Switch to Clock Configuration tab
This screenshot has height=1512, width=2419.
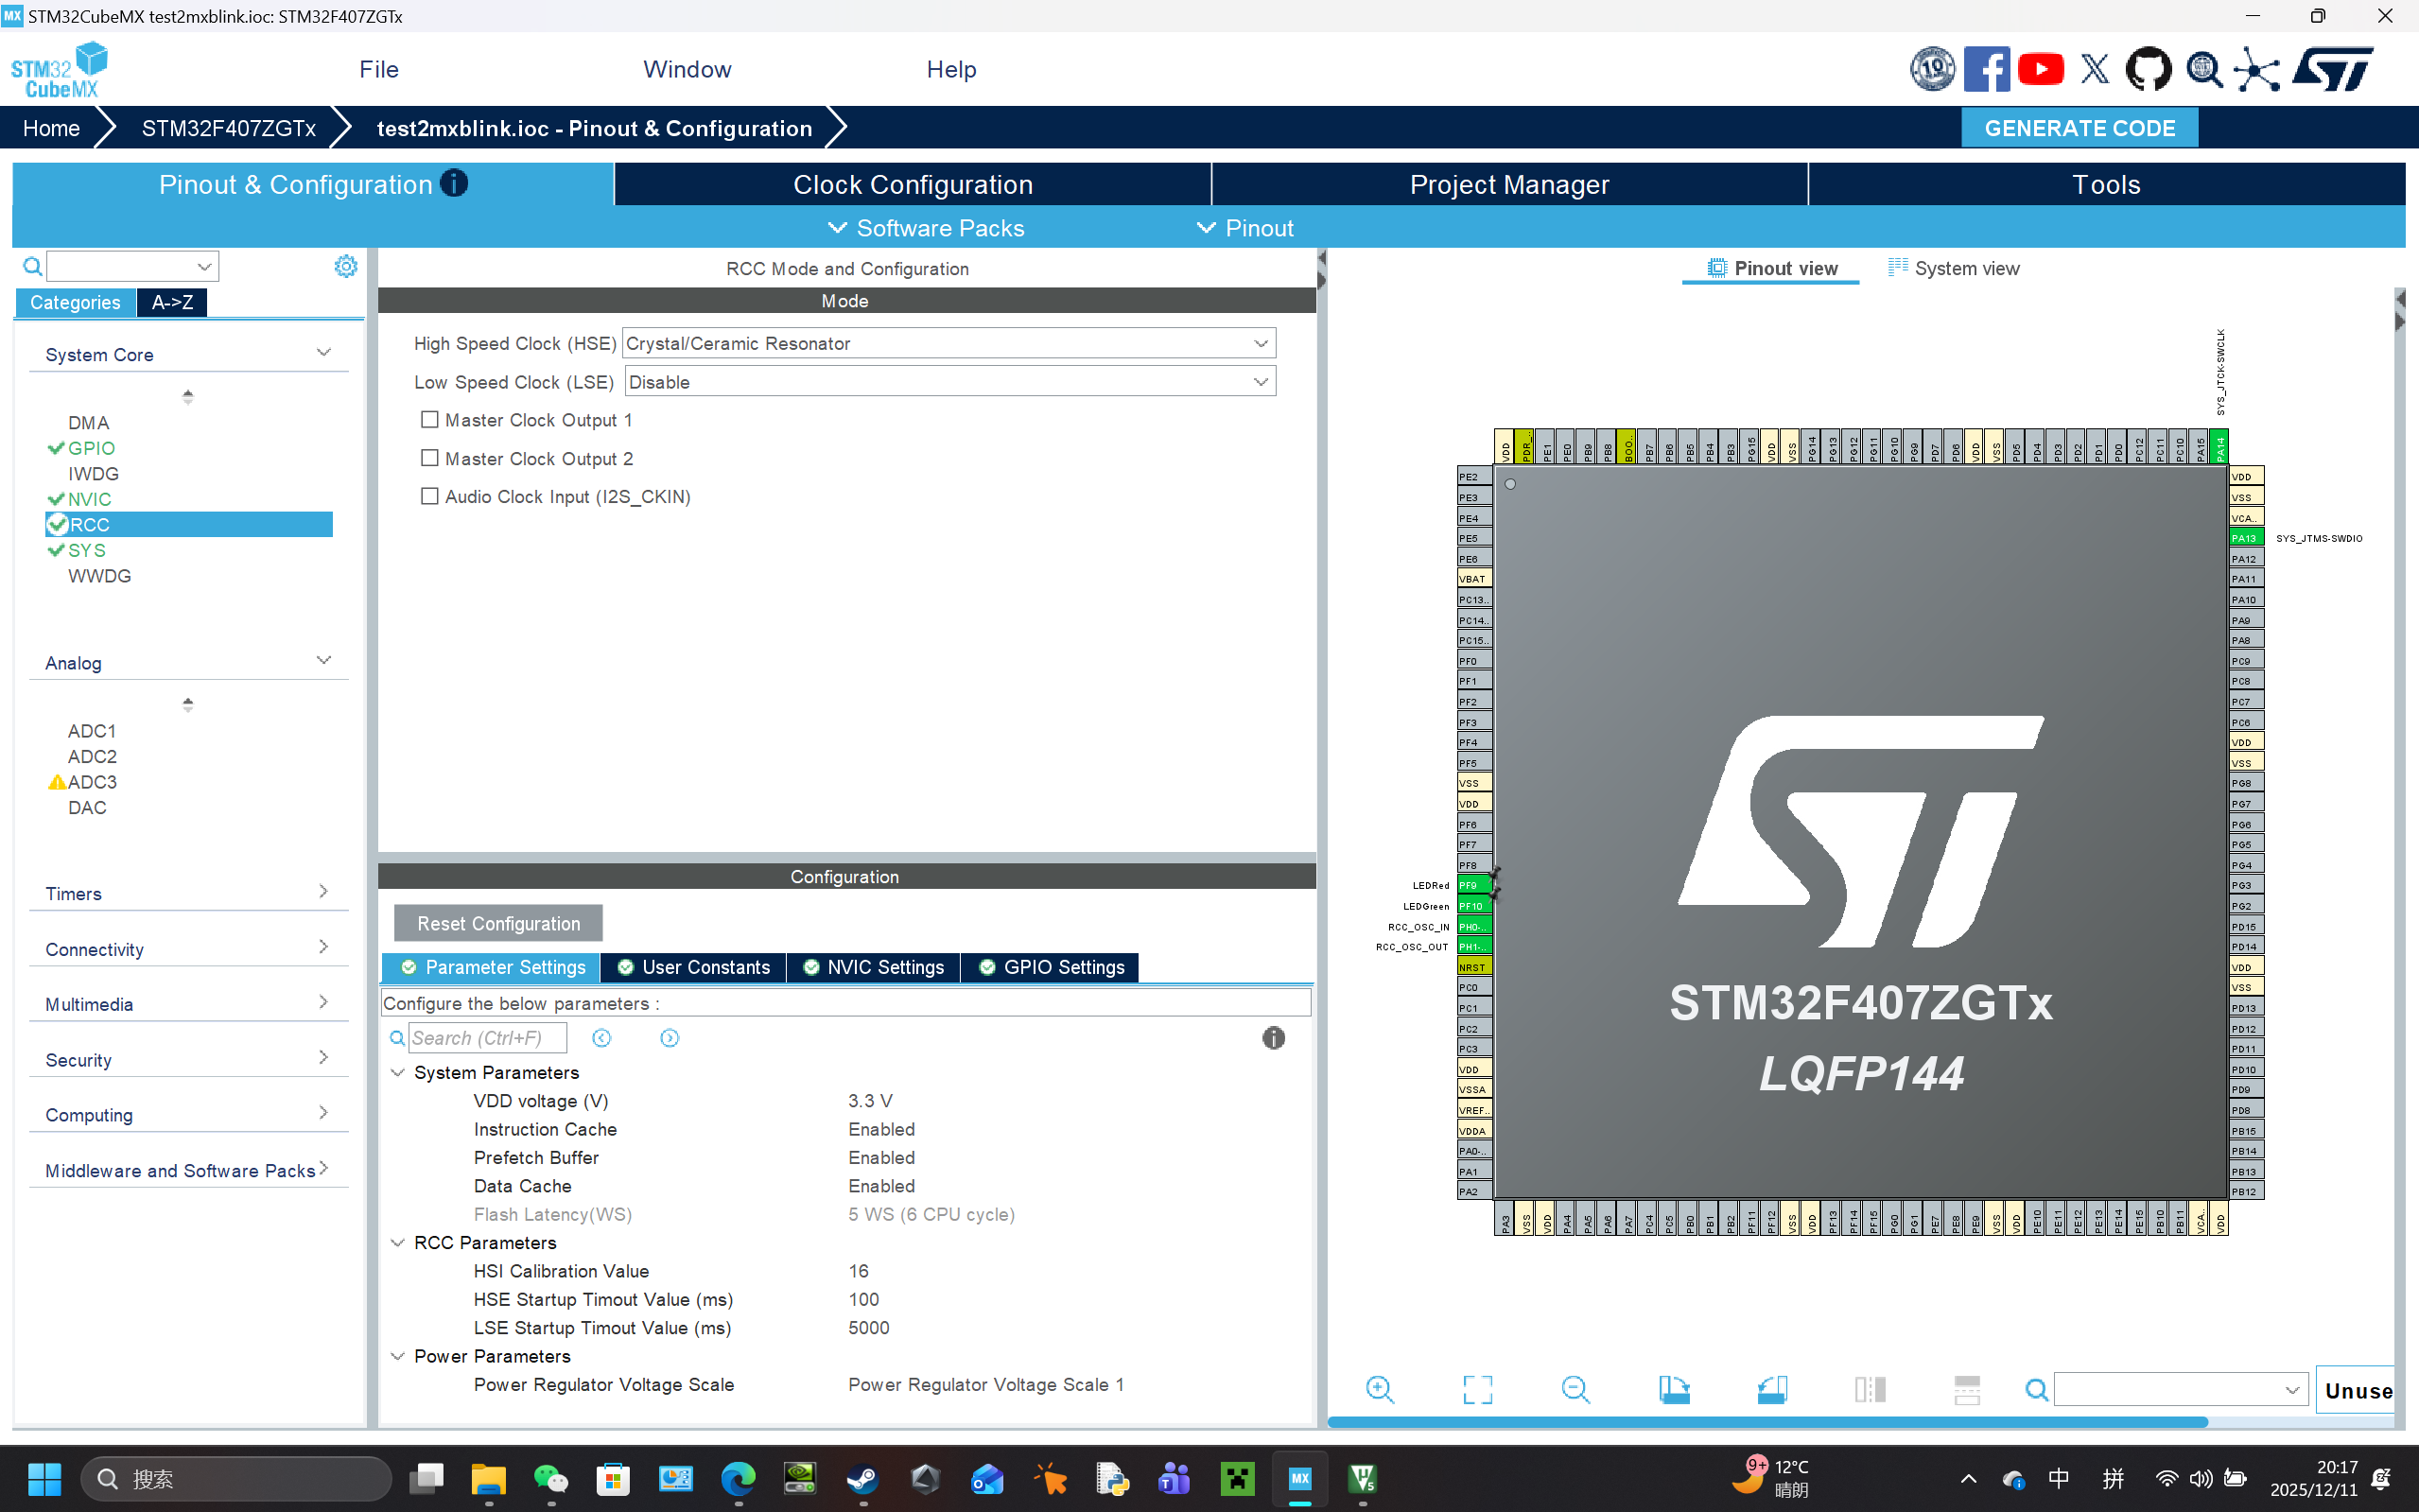(912, 185)
